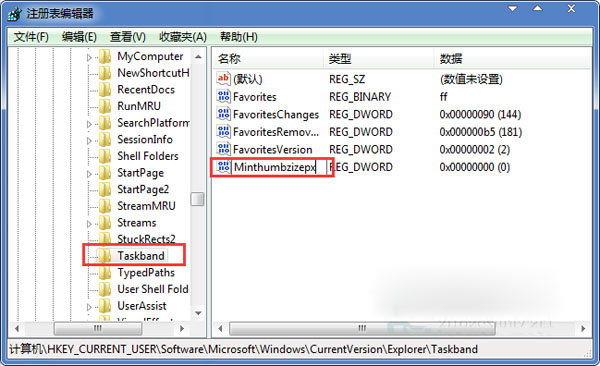Viewport: 600px width, 366px height.
Task: Click the FavoritesVersion DWORD value icon
Action: pos(223,149)
